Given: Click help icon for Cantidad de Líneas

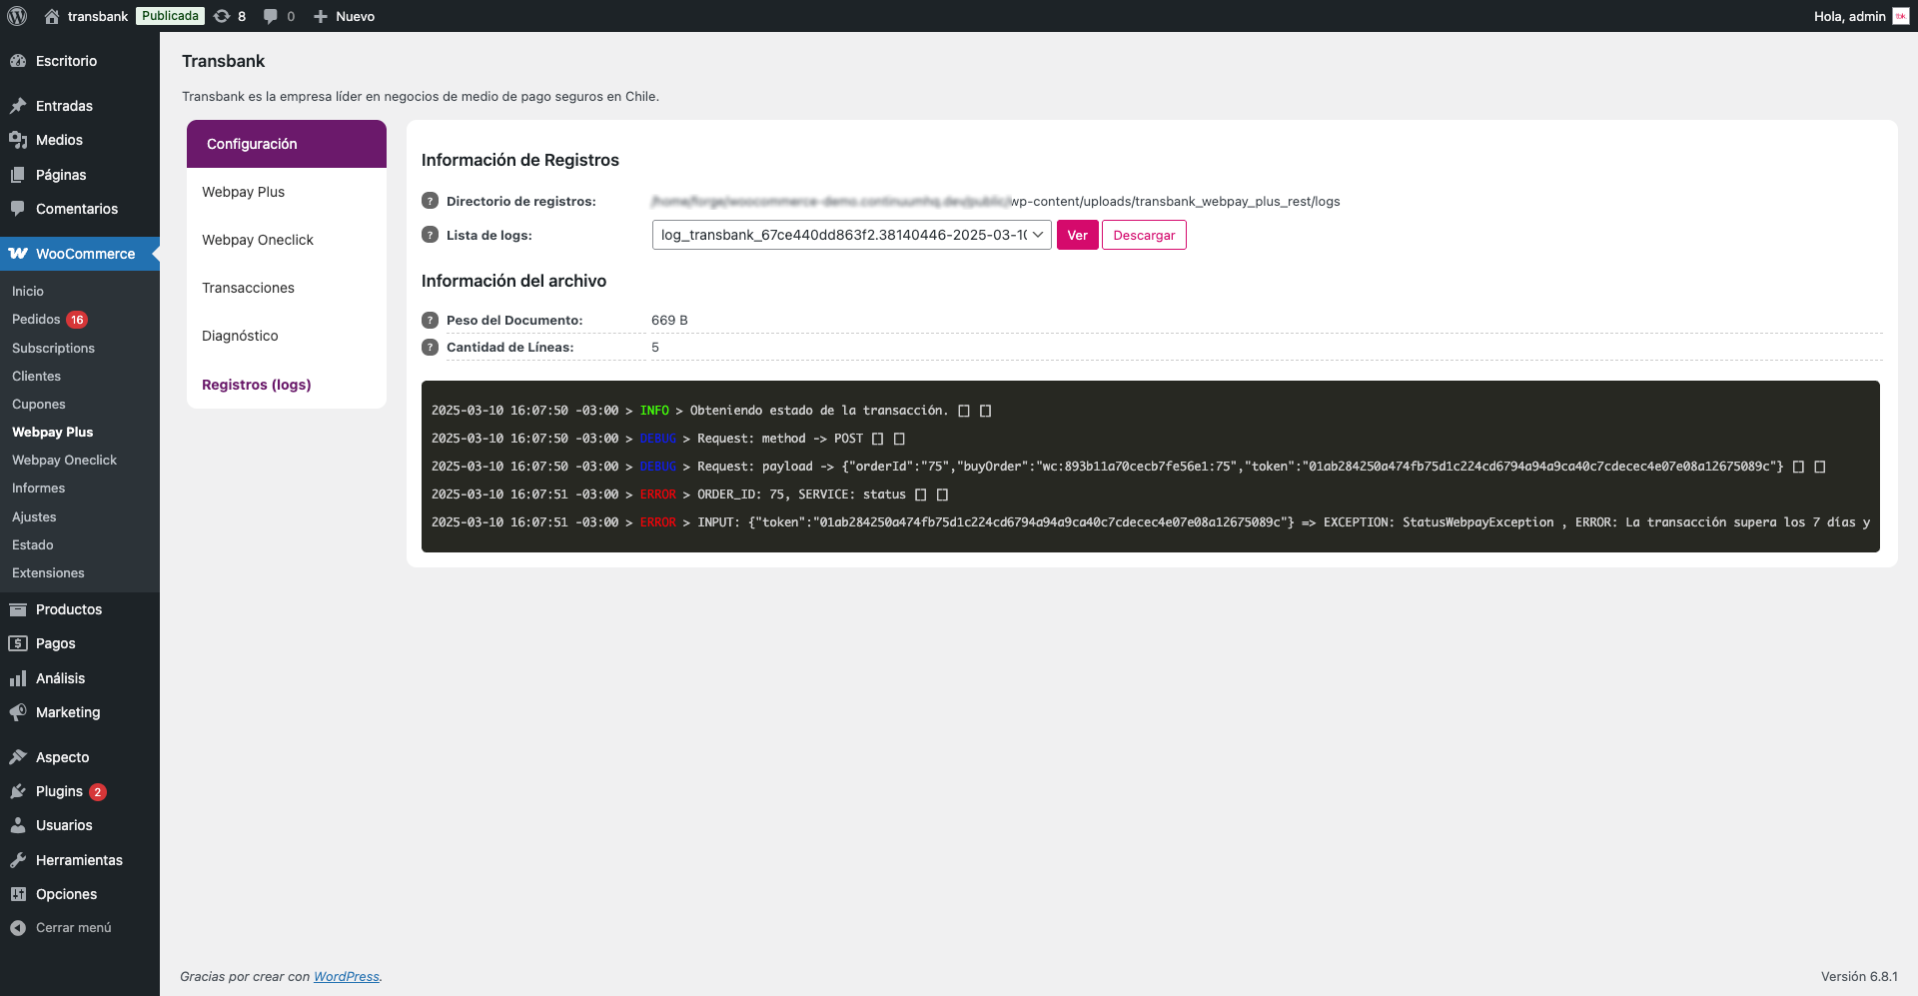Looking at the screenshot, I should (x=430, y=347).
